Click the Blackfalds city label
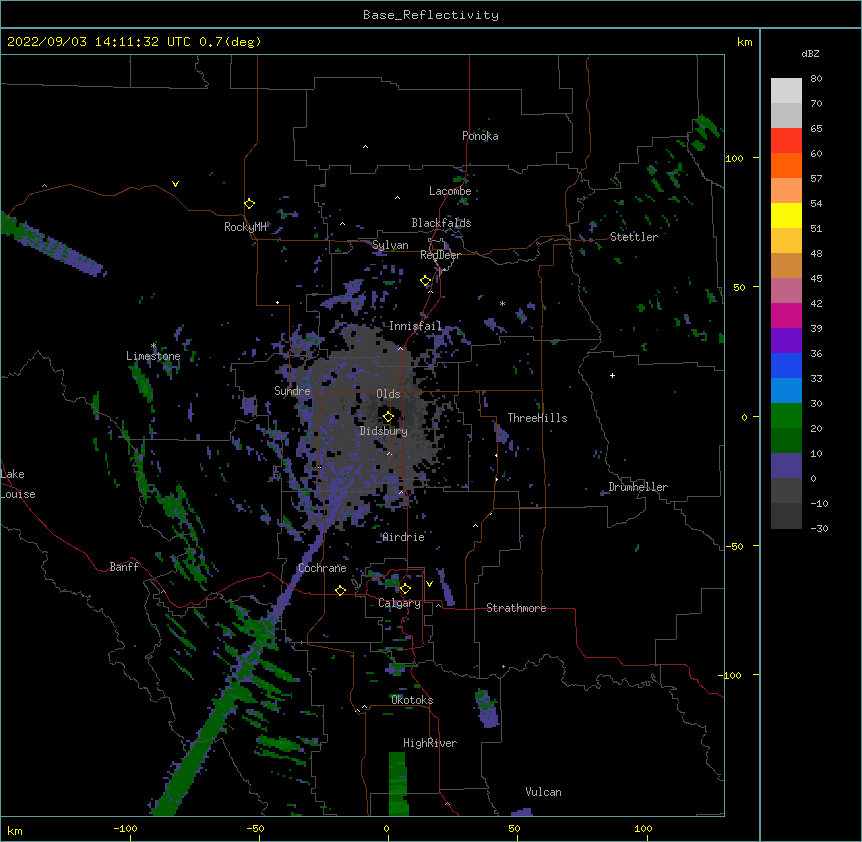 pos(441,223)
